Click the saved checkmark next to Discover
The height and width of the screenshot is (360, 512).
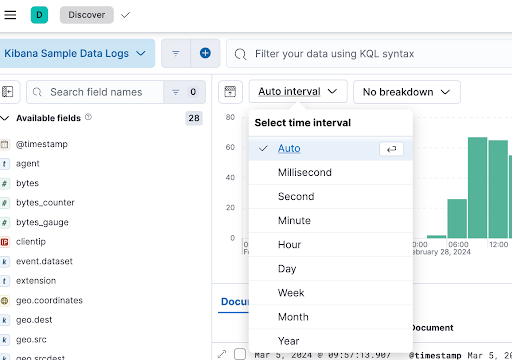coord(125,15)
